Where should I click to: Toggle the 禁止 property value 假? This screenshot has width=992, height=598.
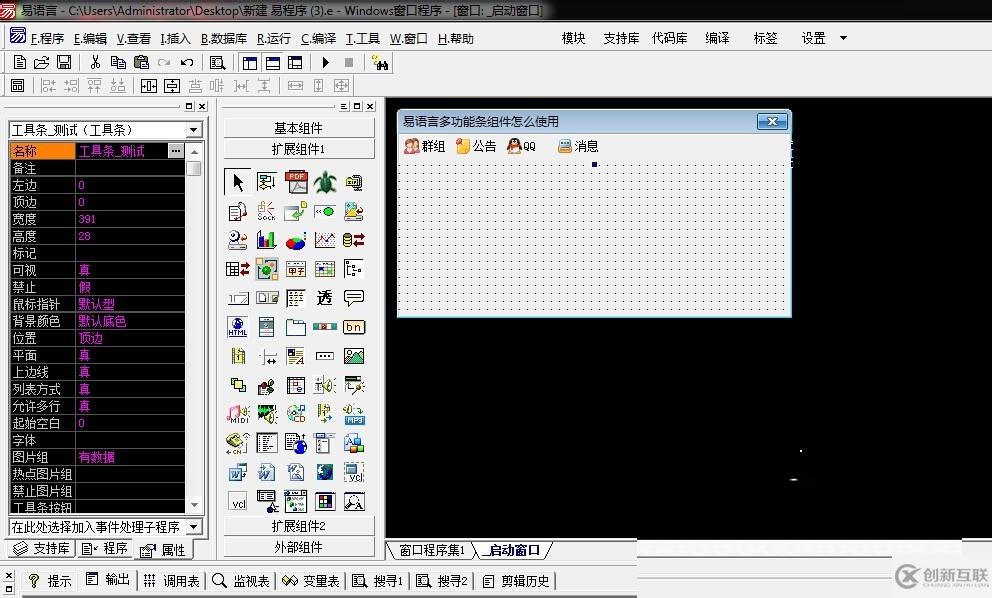tap(130, 287)
